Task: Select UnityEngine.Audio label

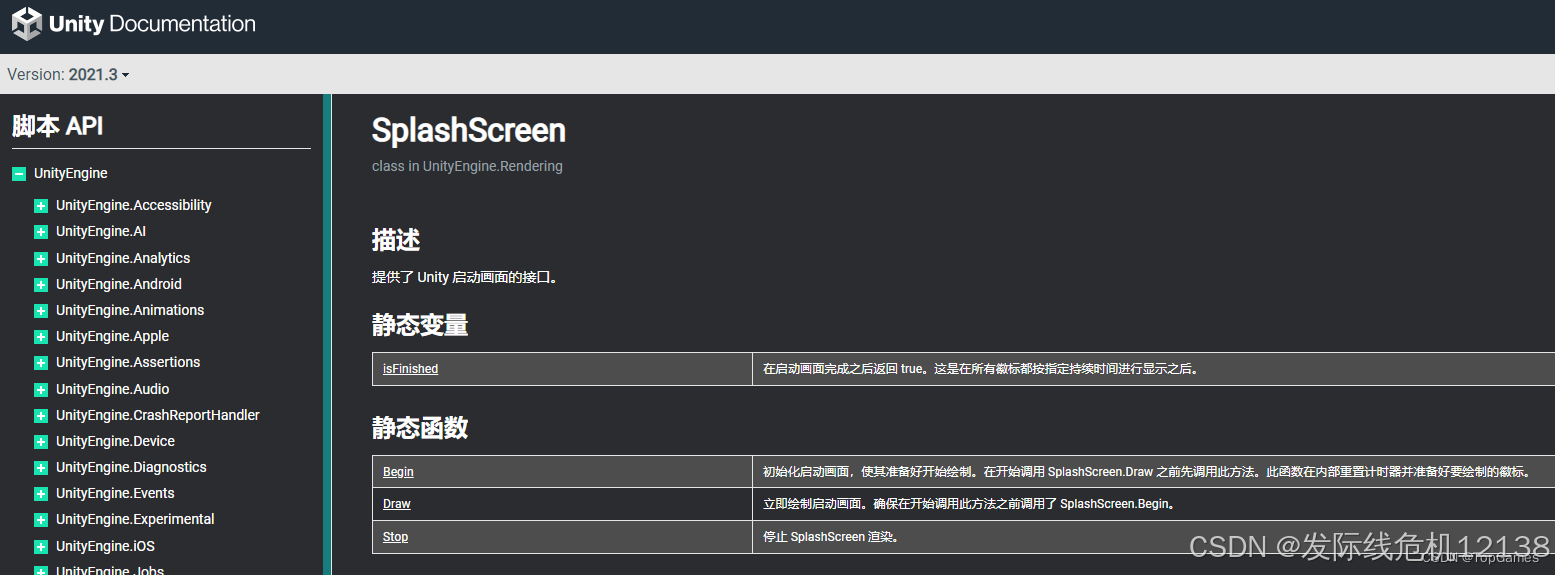Action: [x=113, y=389]
